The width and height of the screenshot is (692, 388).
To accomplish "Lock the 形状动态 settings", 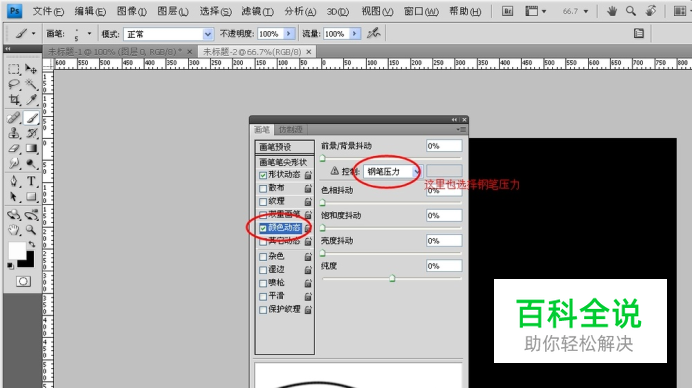I will (308, 175).
